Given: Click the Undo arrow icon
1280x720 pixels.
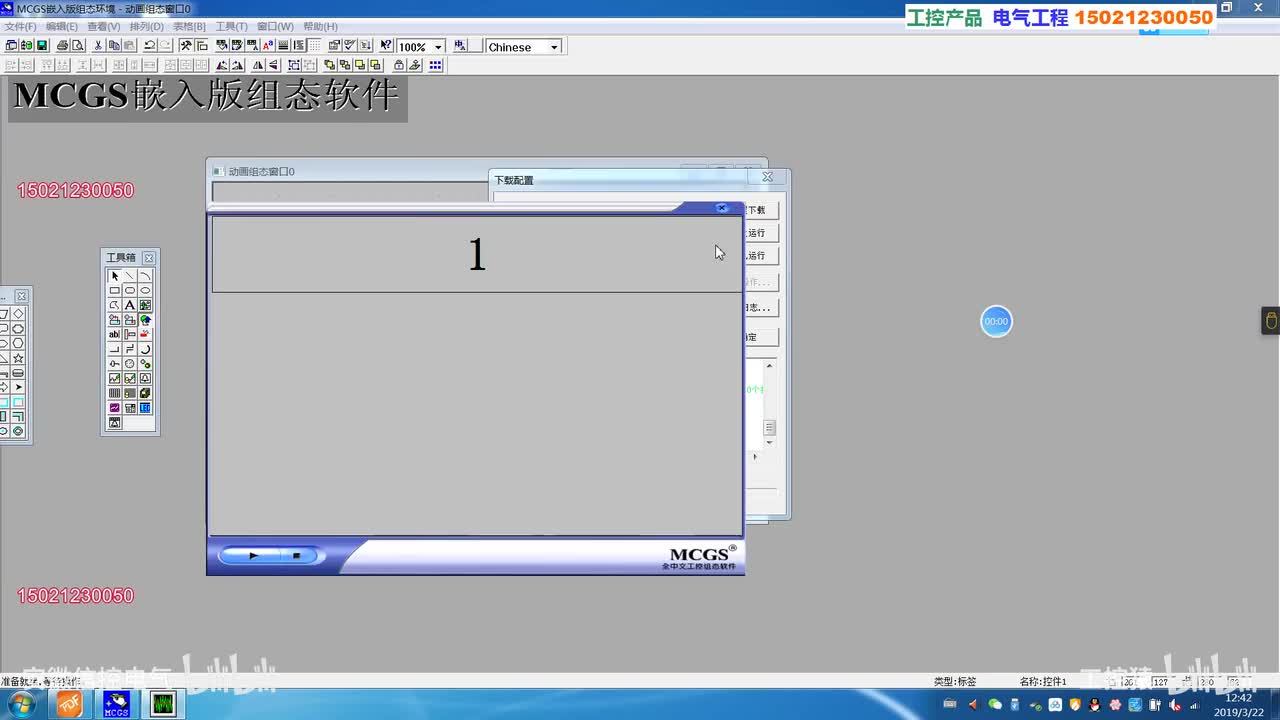Looking at the screenshot, I should coord(149,46).
